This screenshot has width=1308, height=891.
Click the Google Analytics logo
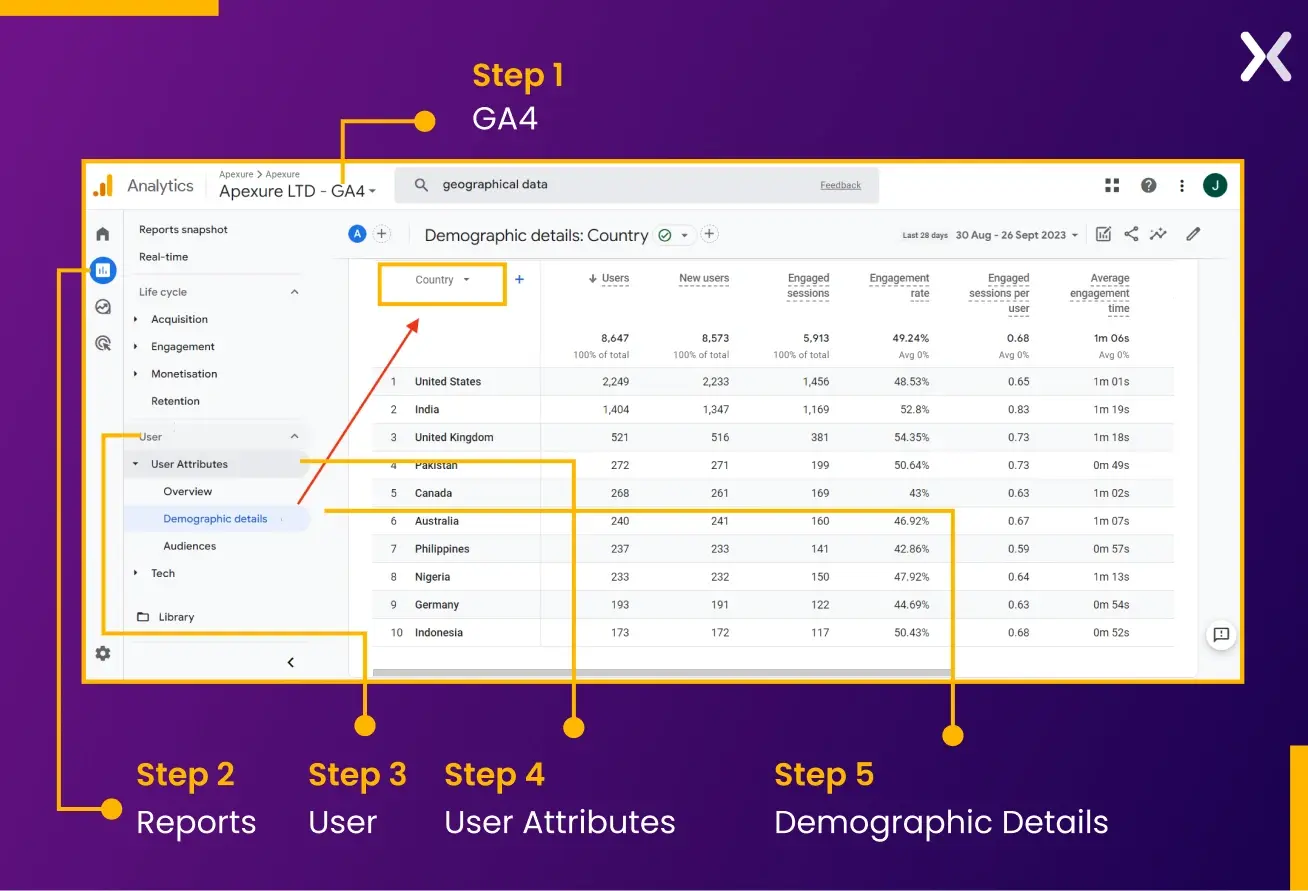(104, 185)
